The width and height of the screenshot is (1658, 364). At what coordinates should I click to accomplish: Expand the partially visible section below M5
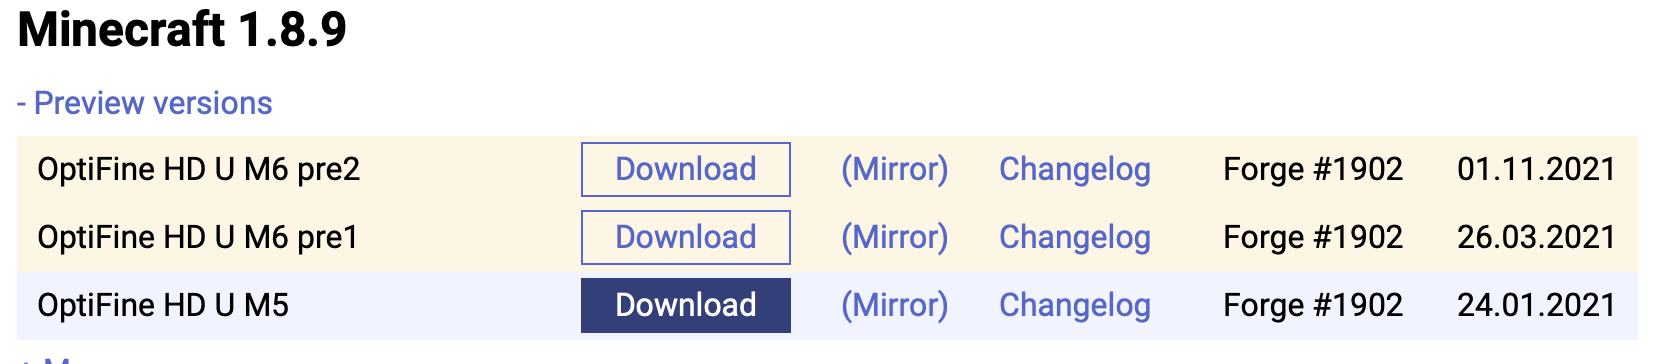[x=45, y=358]
